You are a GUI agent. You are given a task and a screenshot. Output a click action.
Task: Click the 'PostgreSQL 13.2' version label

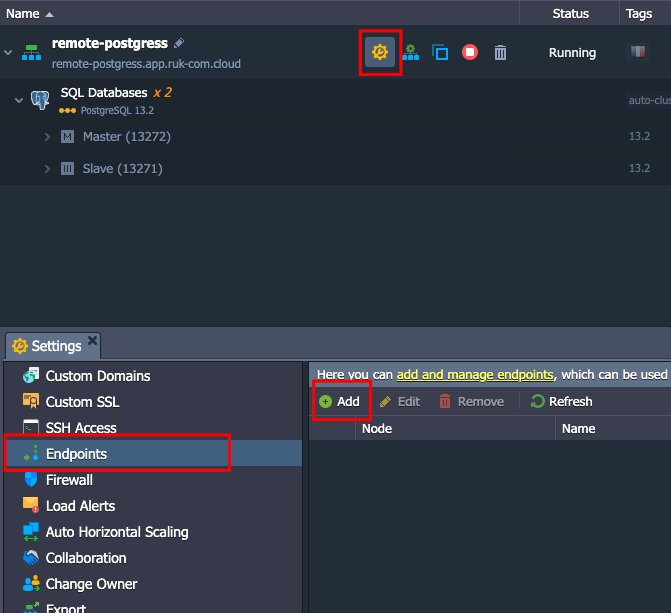tap(117, 110)
